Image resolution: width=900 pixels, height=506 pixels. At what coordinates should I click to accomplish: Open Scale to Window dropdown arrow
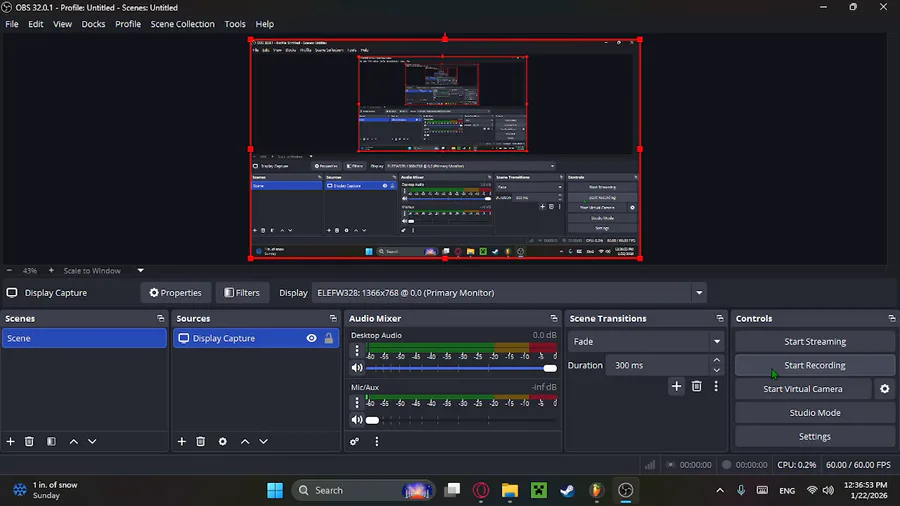pos(141,270)
